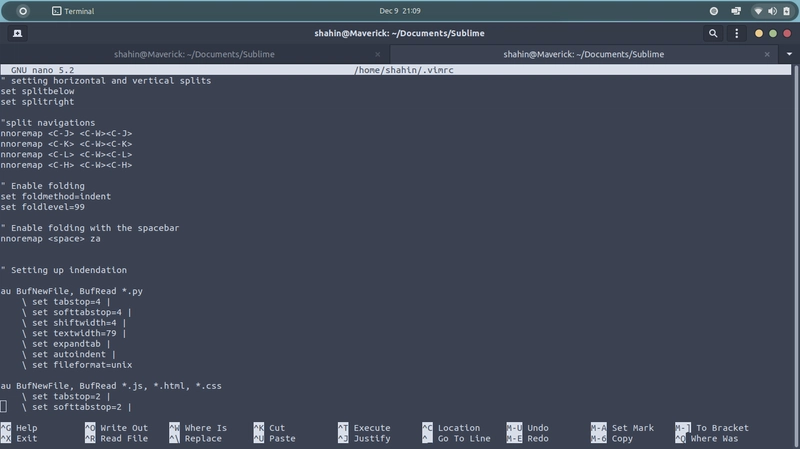800x449 pixels.
Task: Click the display/screens tray icon
Action: point(734,11)
